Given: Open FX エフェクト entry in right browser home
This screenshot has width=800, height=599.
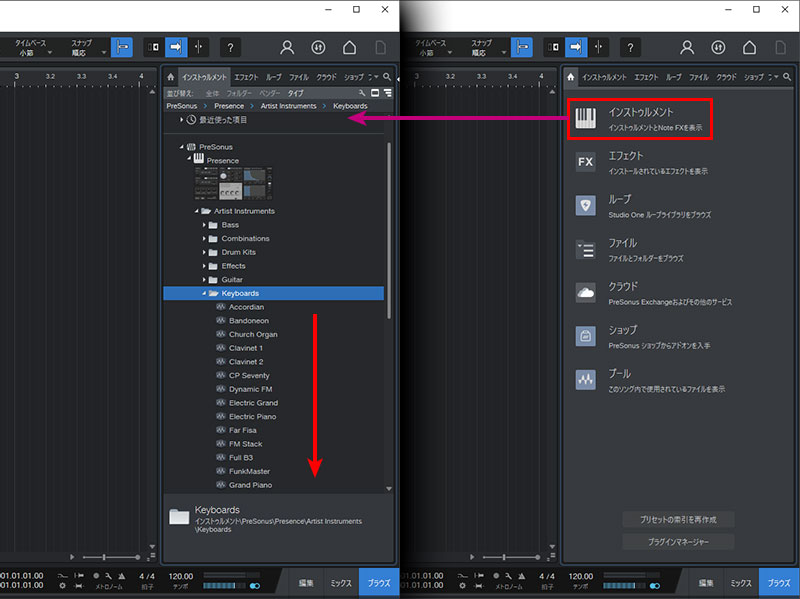Looking at the screenshot, I should (x=643, y=163).
